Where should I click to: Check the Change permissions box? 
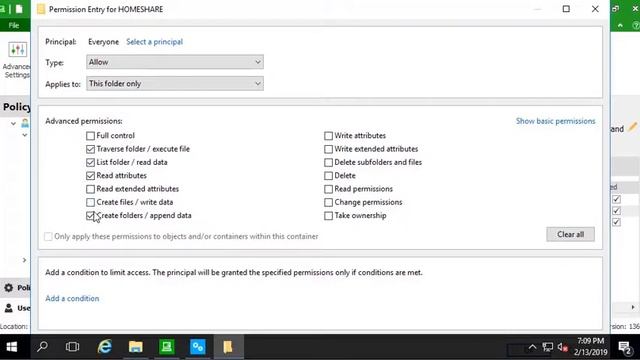[328, 202]
